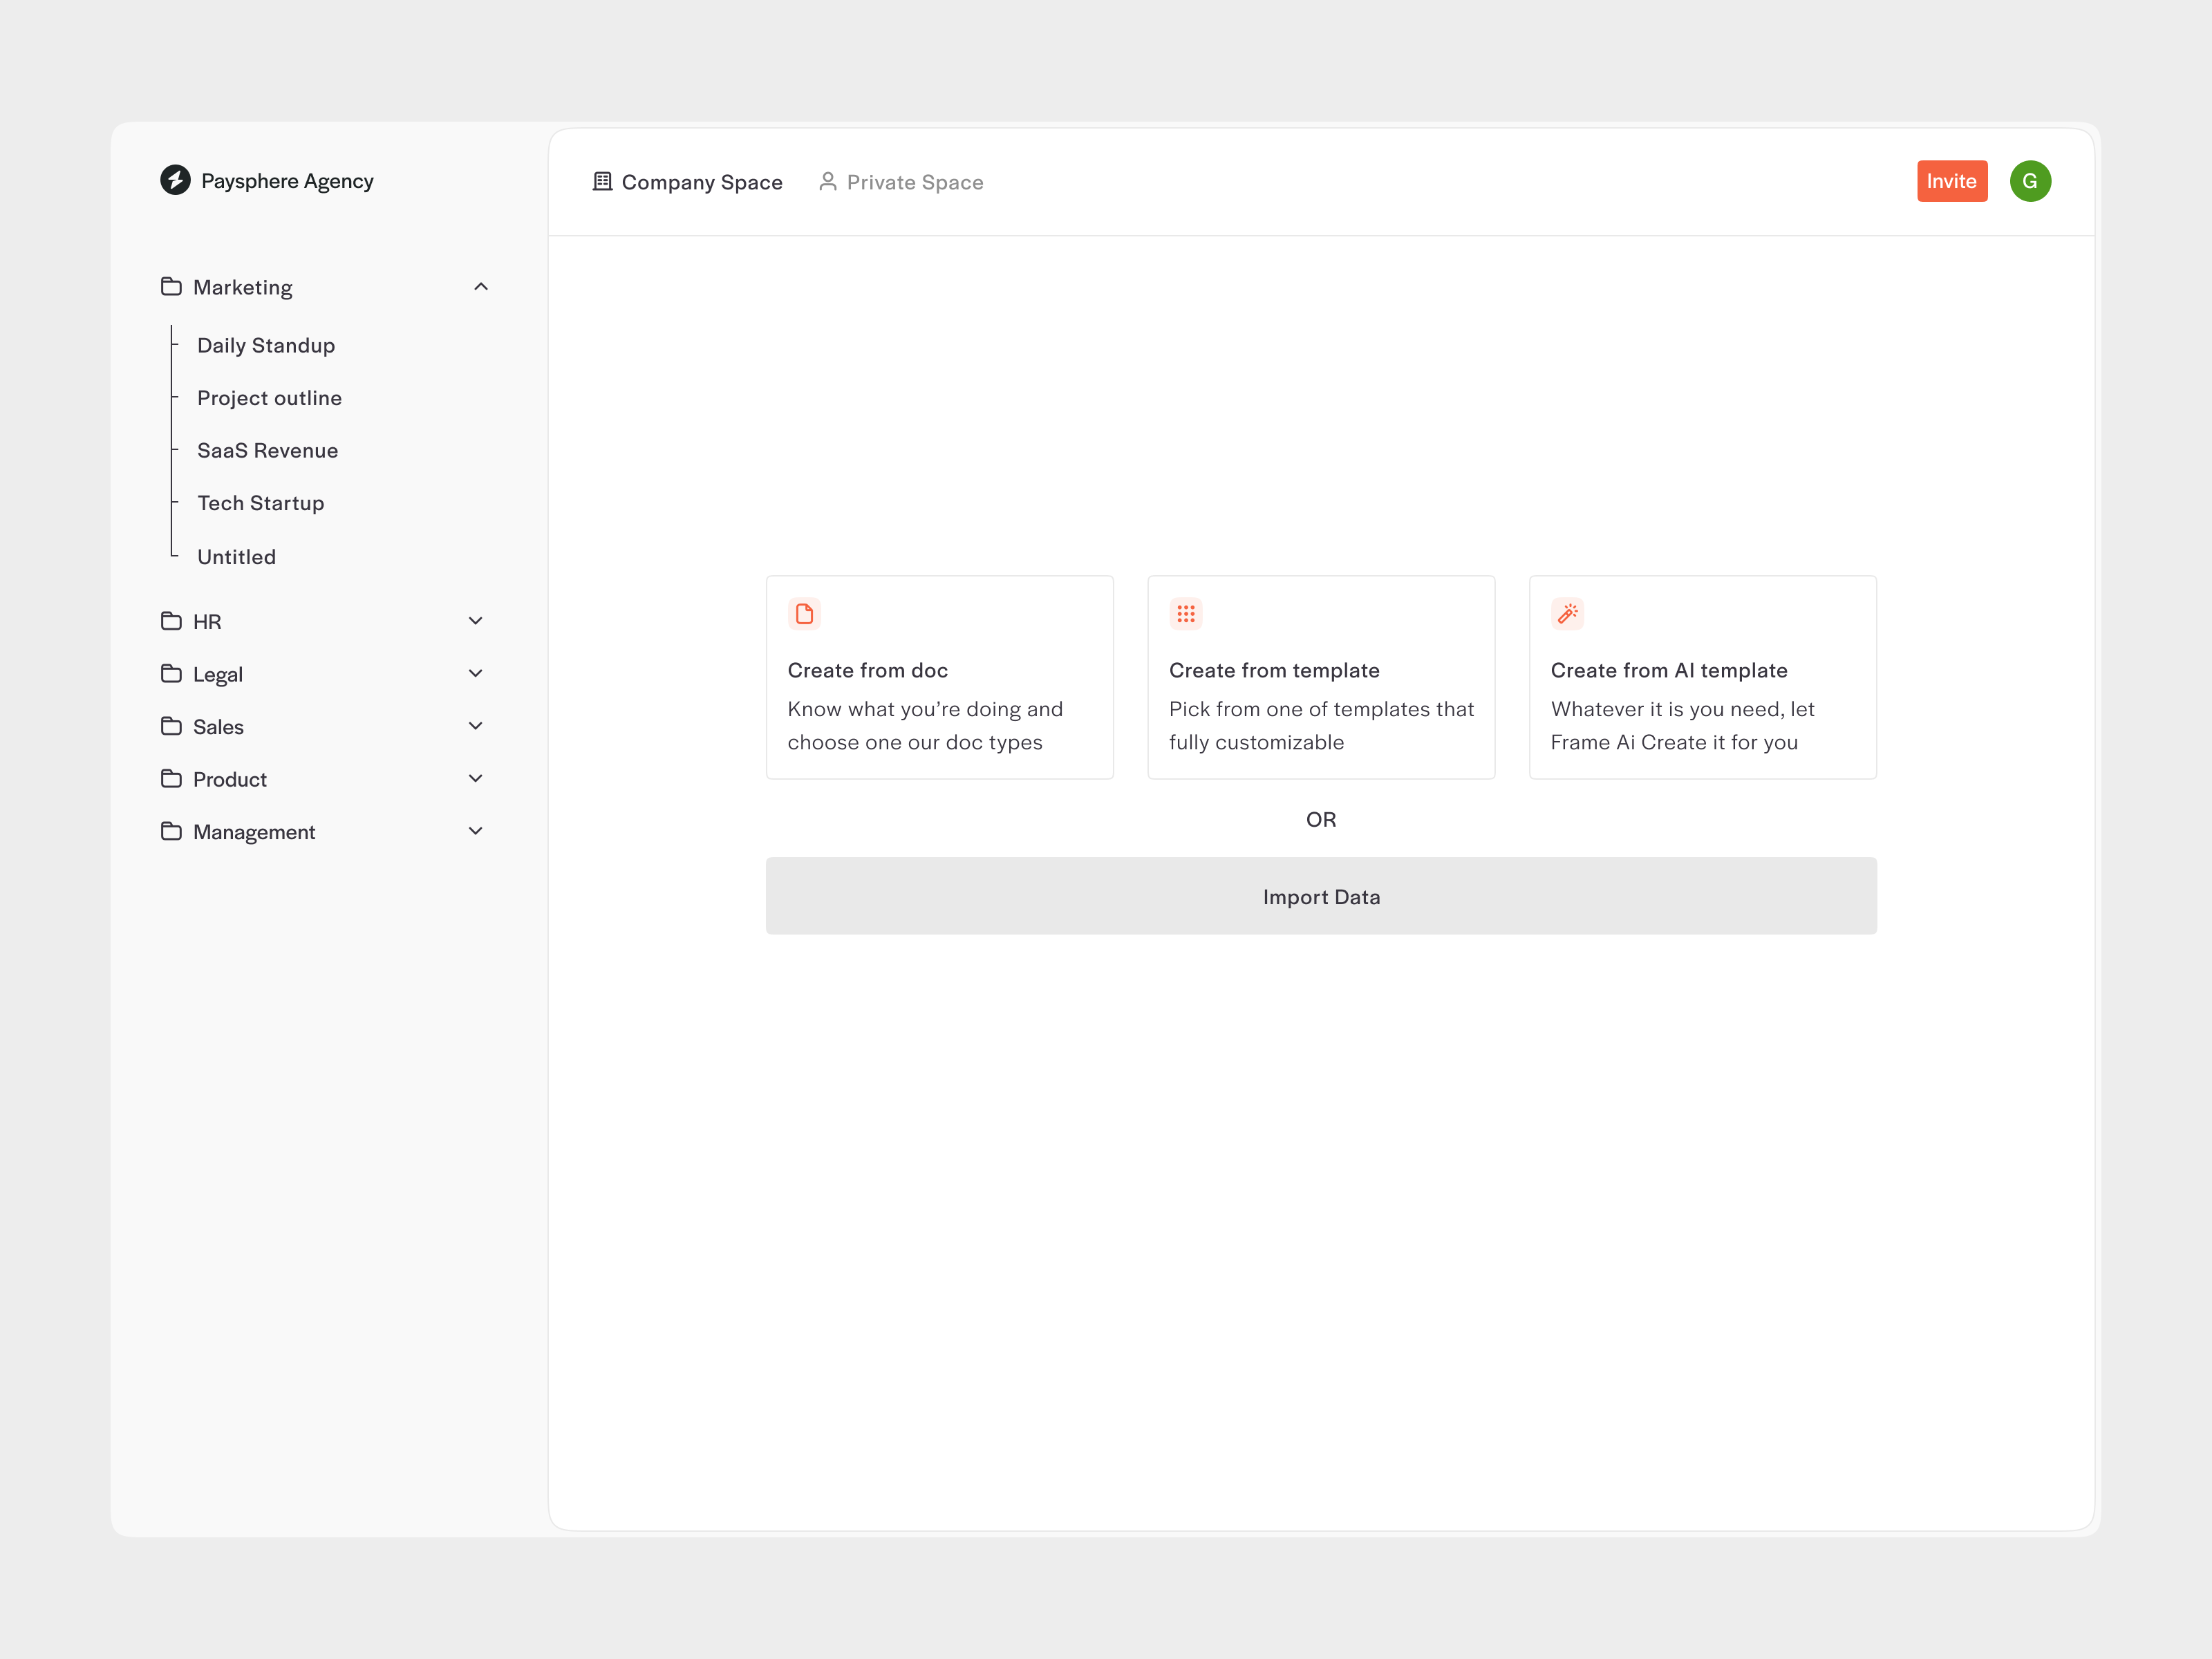Select the document icon on Create from doc card
Screen dimensions: 2212x1659
tap(804, 614)
